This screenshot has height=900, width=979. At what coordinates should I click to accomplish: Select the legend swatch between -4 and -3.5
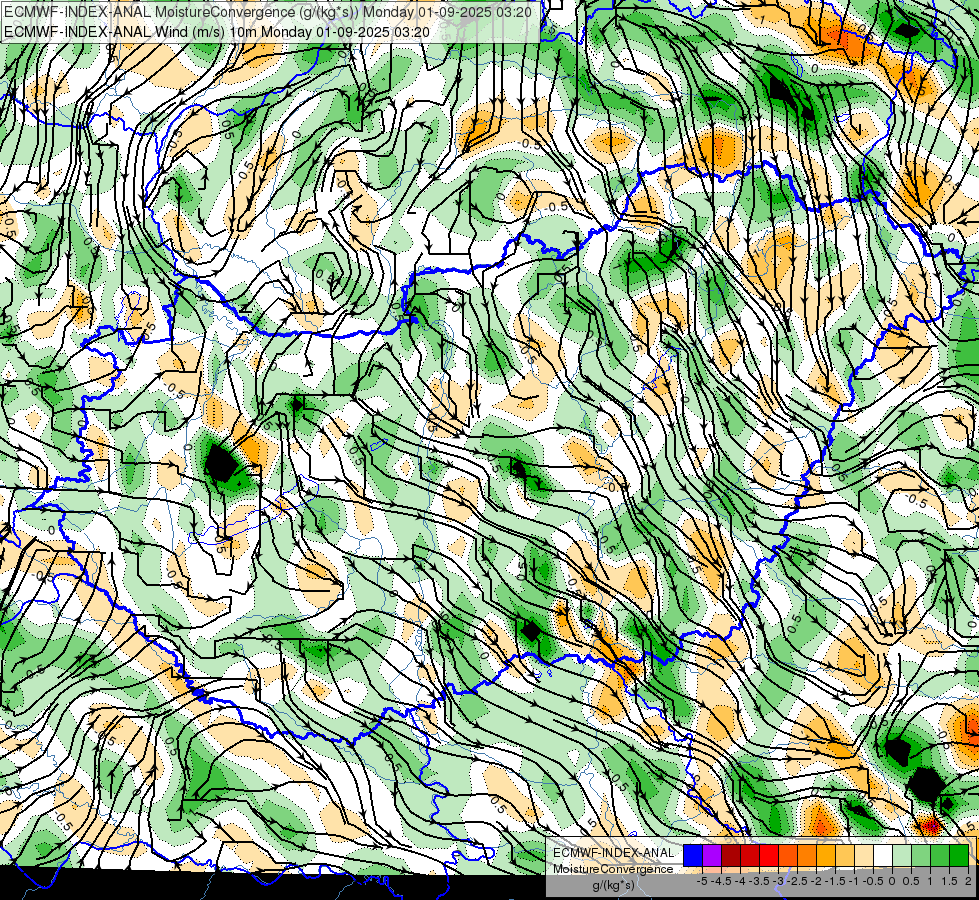(750, 855)
